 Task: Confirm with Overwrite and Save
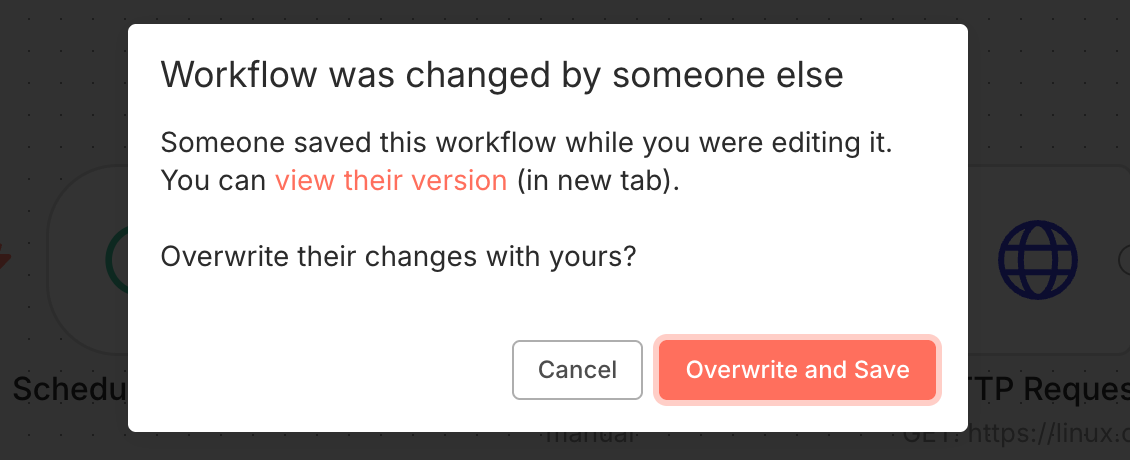coord(797,370)
